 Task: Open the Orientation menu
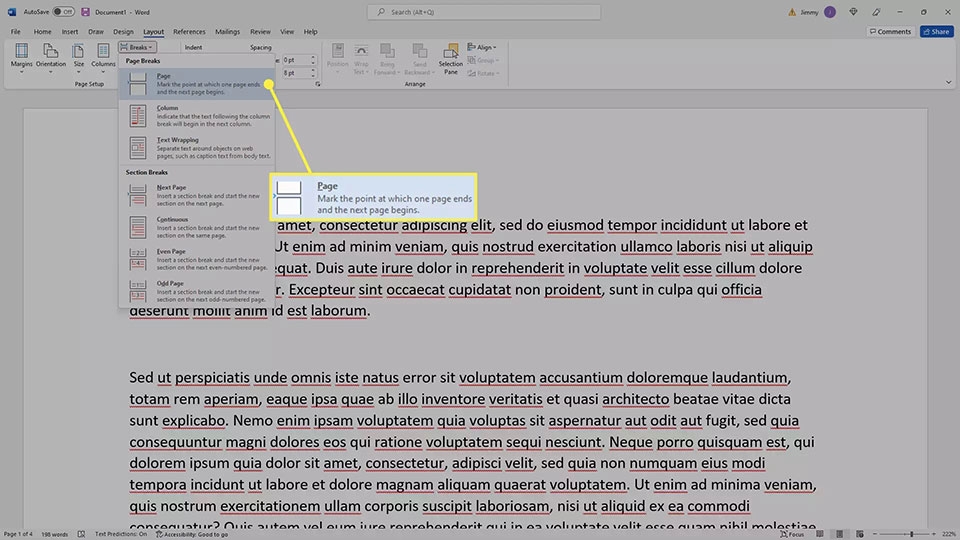(x=51, y=58)
